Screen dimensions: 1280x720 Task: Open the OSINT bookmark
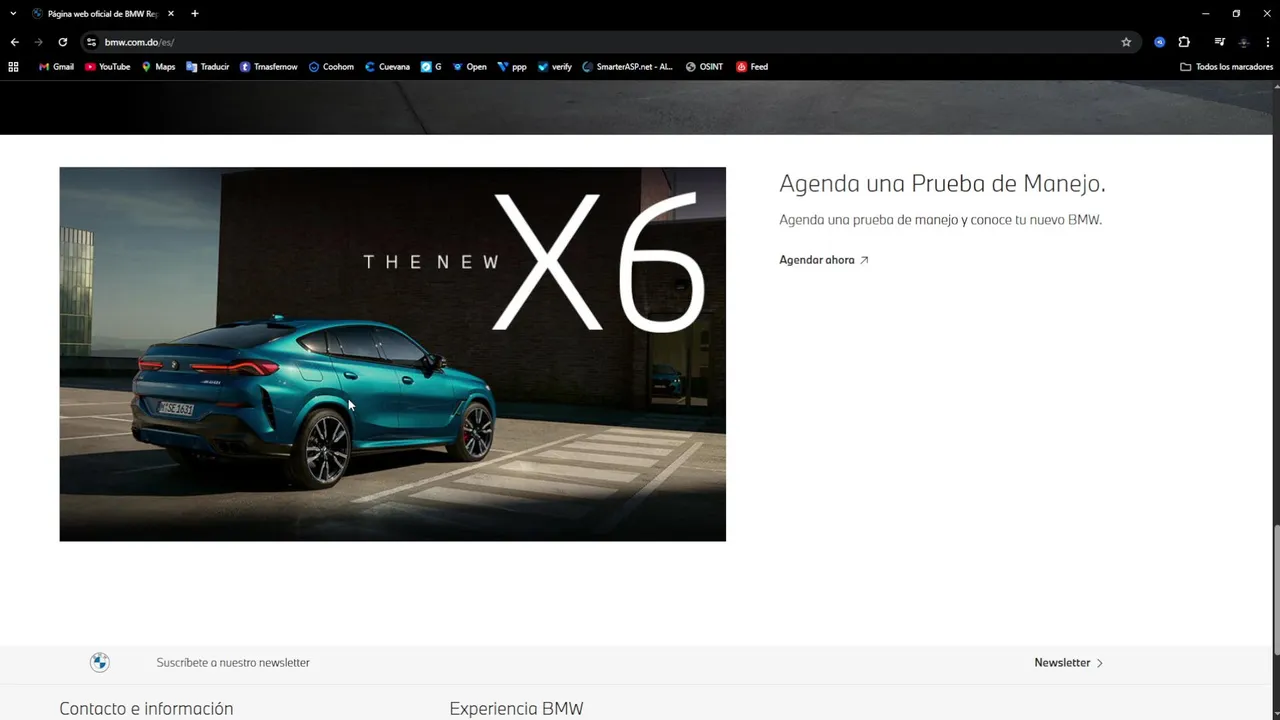tap(704, 67)
